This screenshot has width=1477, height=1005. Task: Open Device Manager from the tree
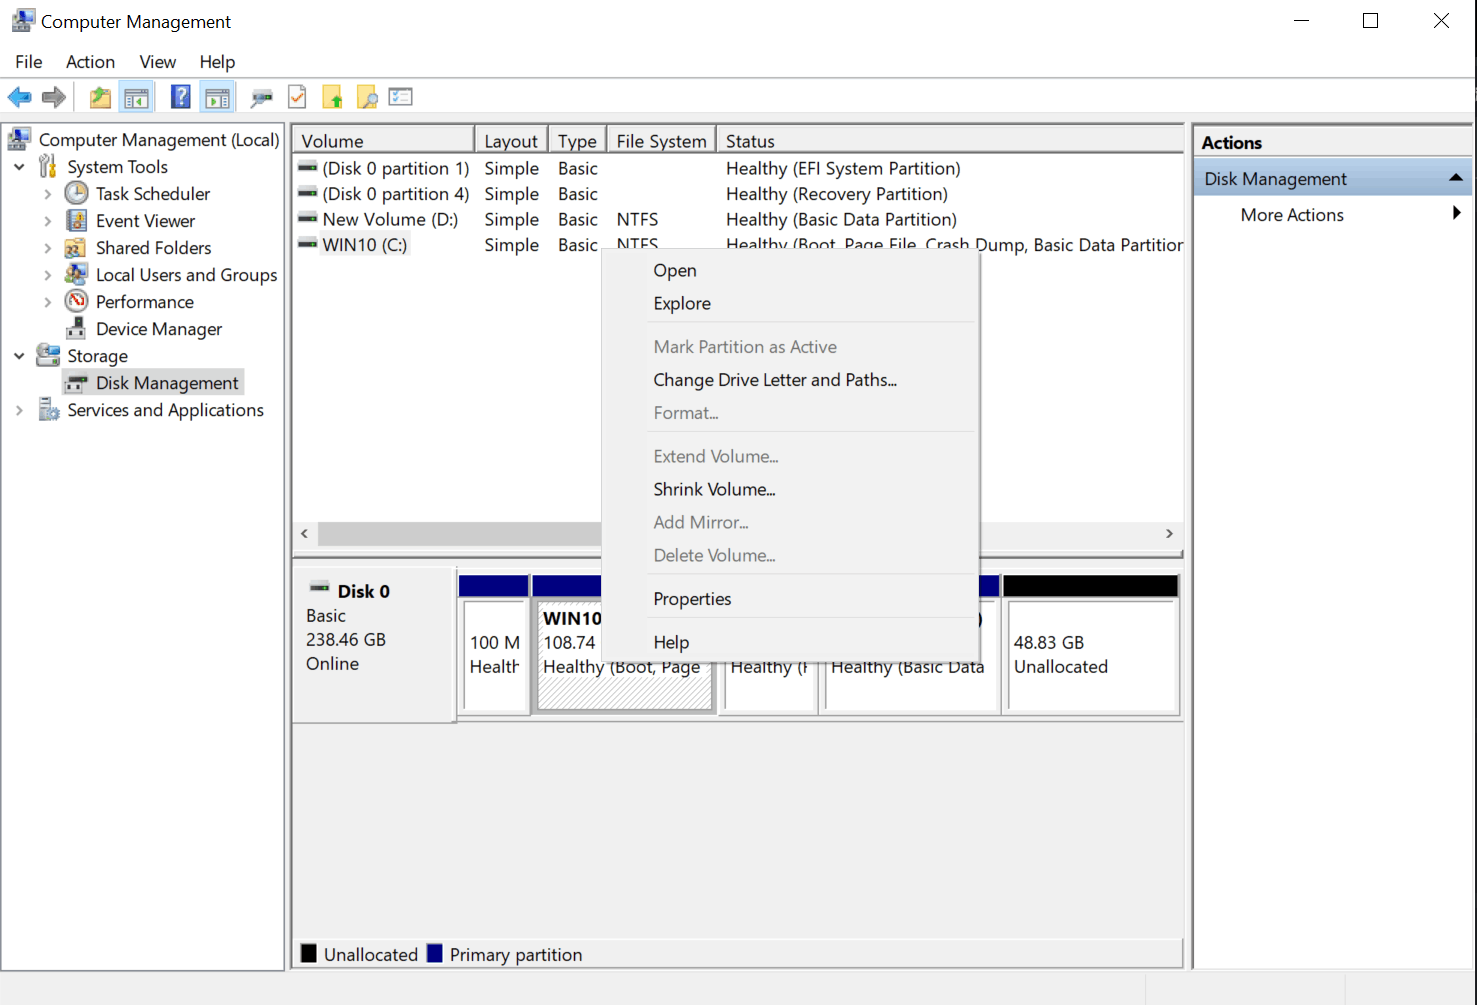(159, 329)
